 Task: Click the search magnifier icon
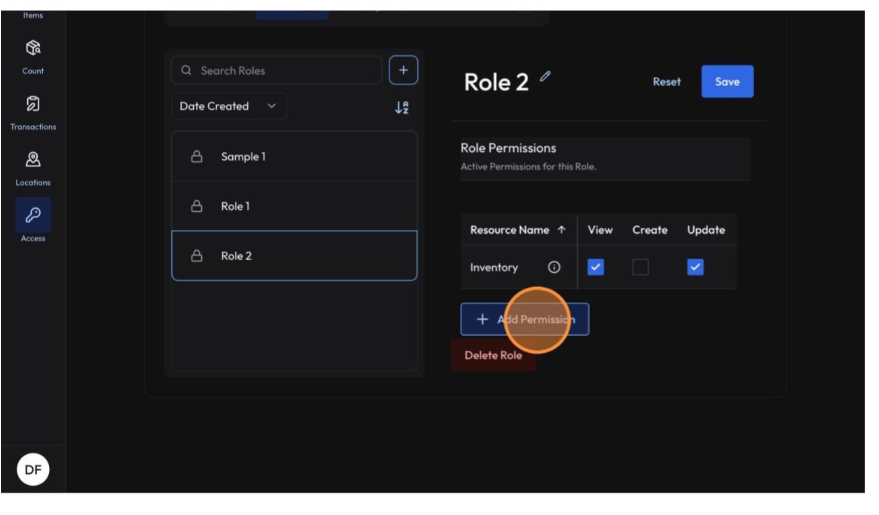point(186,70)
